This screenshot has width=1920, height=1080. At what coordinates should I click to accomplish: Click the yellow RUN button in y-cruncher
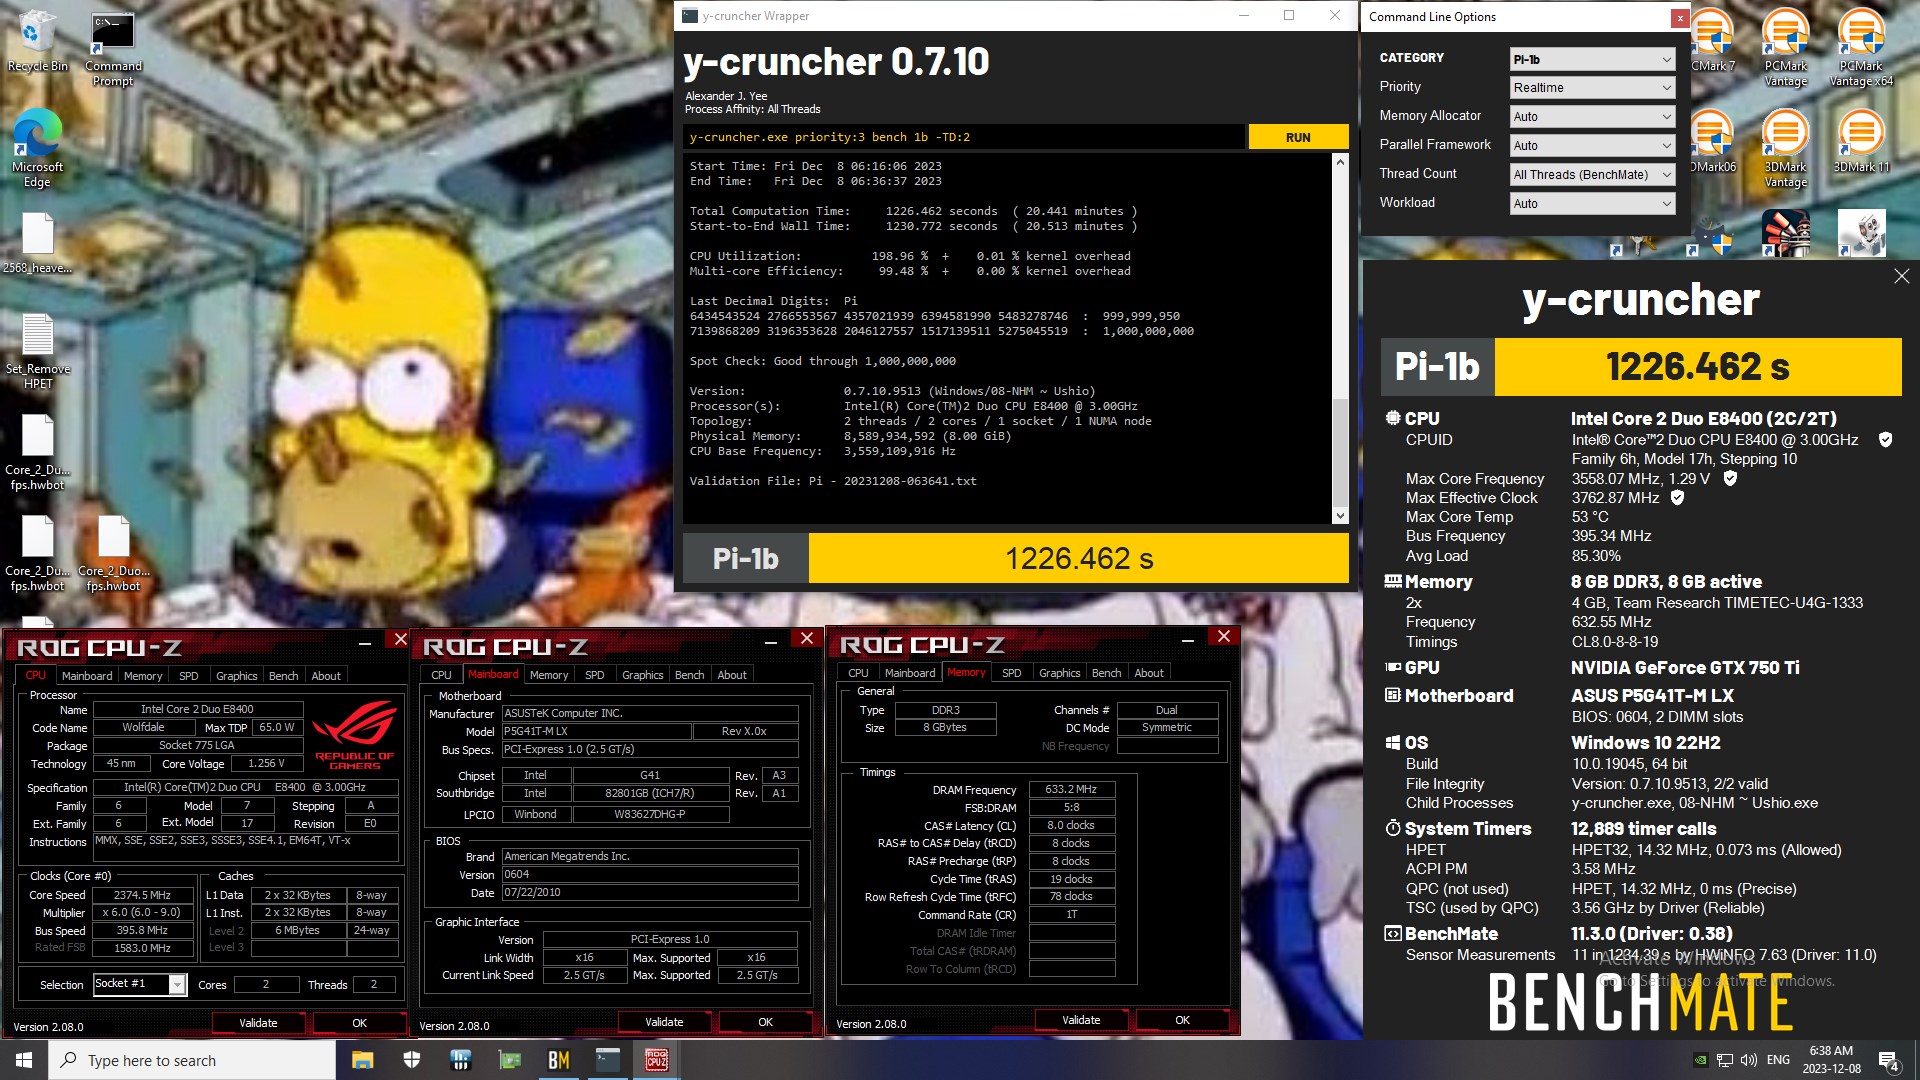pos(1297,137)
